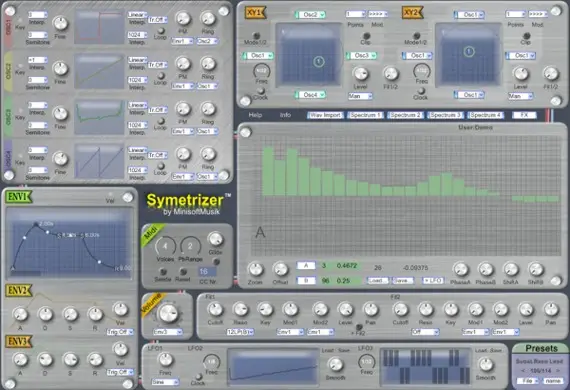Toggle the OSC1 Loop button
This screenshot has width=570, height=390.
pyautogui.click(x=160, y=31)
